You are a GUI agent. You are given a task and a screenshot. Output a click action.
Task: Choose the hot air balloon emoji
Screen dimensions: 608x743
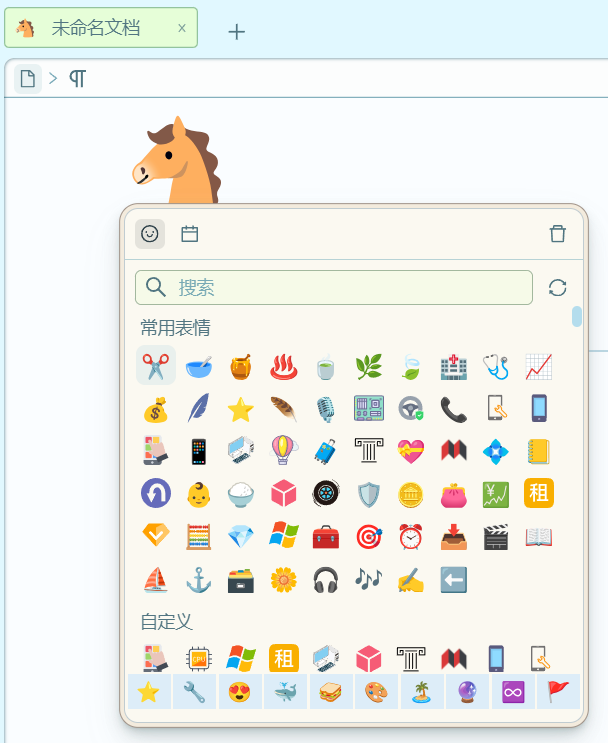click(x=283, y=450)
